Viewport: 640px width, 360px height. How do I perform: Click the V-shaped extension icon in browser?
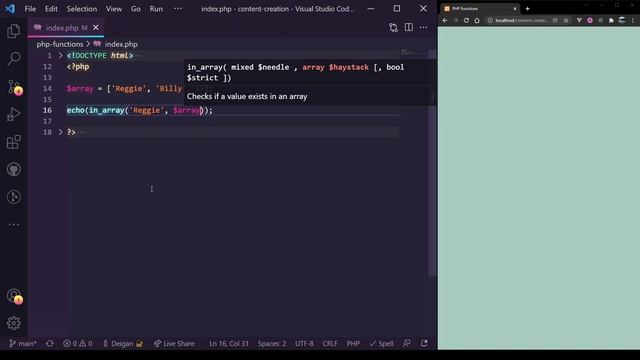coord(579,20)
